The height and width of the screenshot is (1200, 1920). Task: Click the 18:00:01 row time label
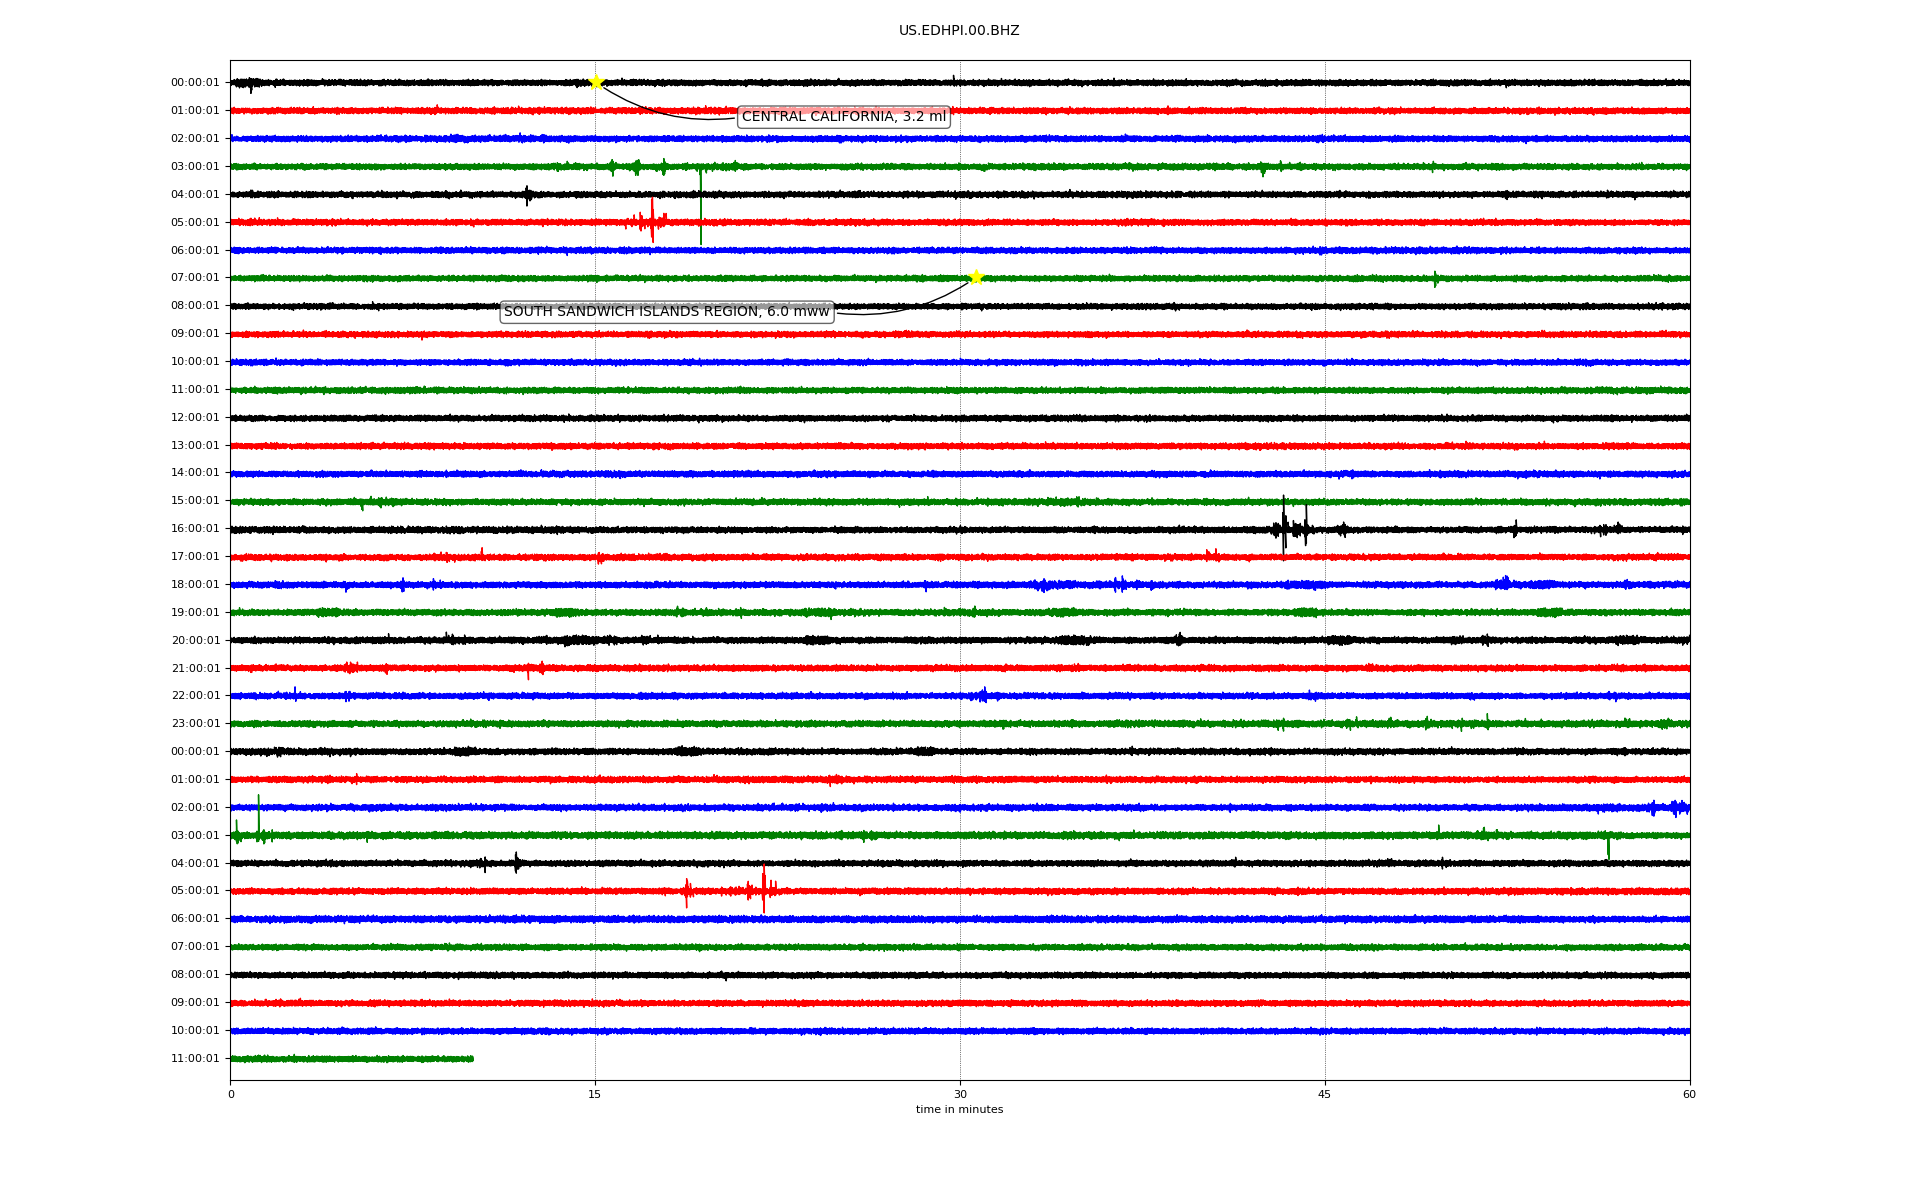[x=195, y=585]
